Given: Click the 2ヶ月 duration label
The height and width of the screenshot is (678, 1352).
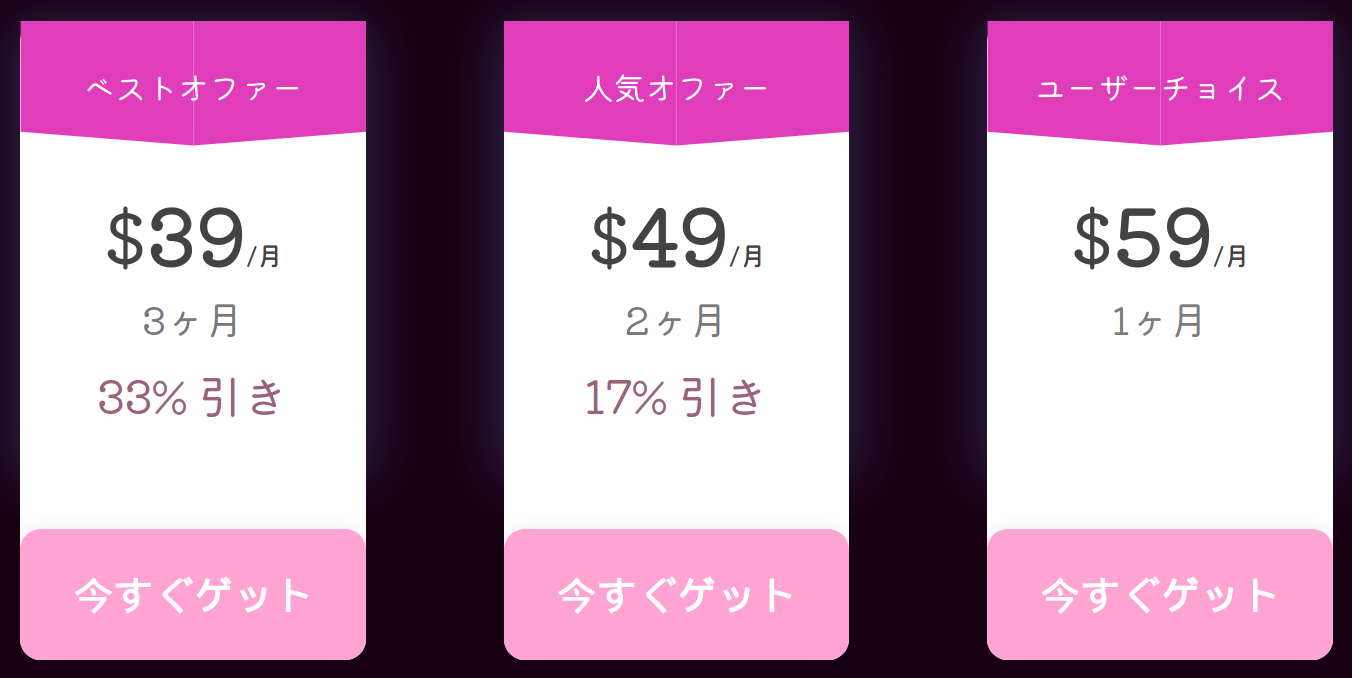Looking at the screenshot, I should [x=675, y=321].
